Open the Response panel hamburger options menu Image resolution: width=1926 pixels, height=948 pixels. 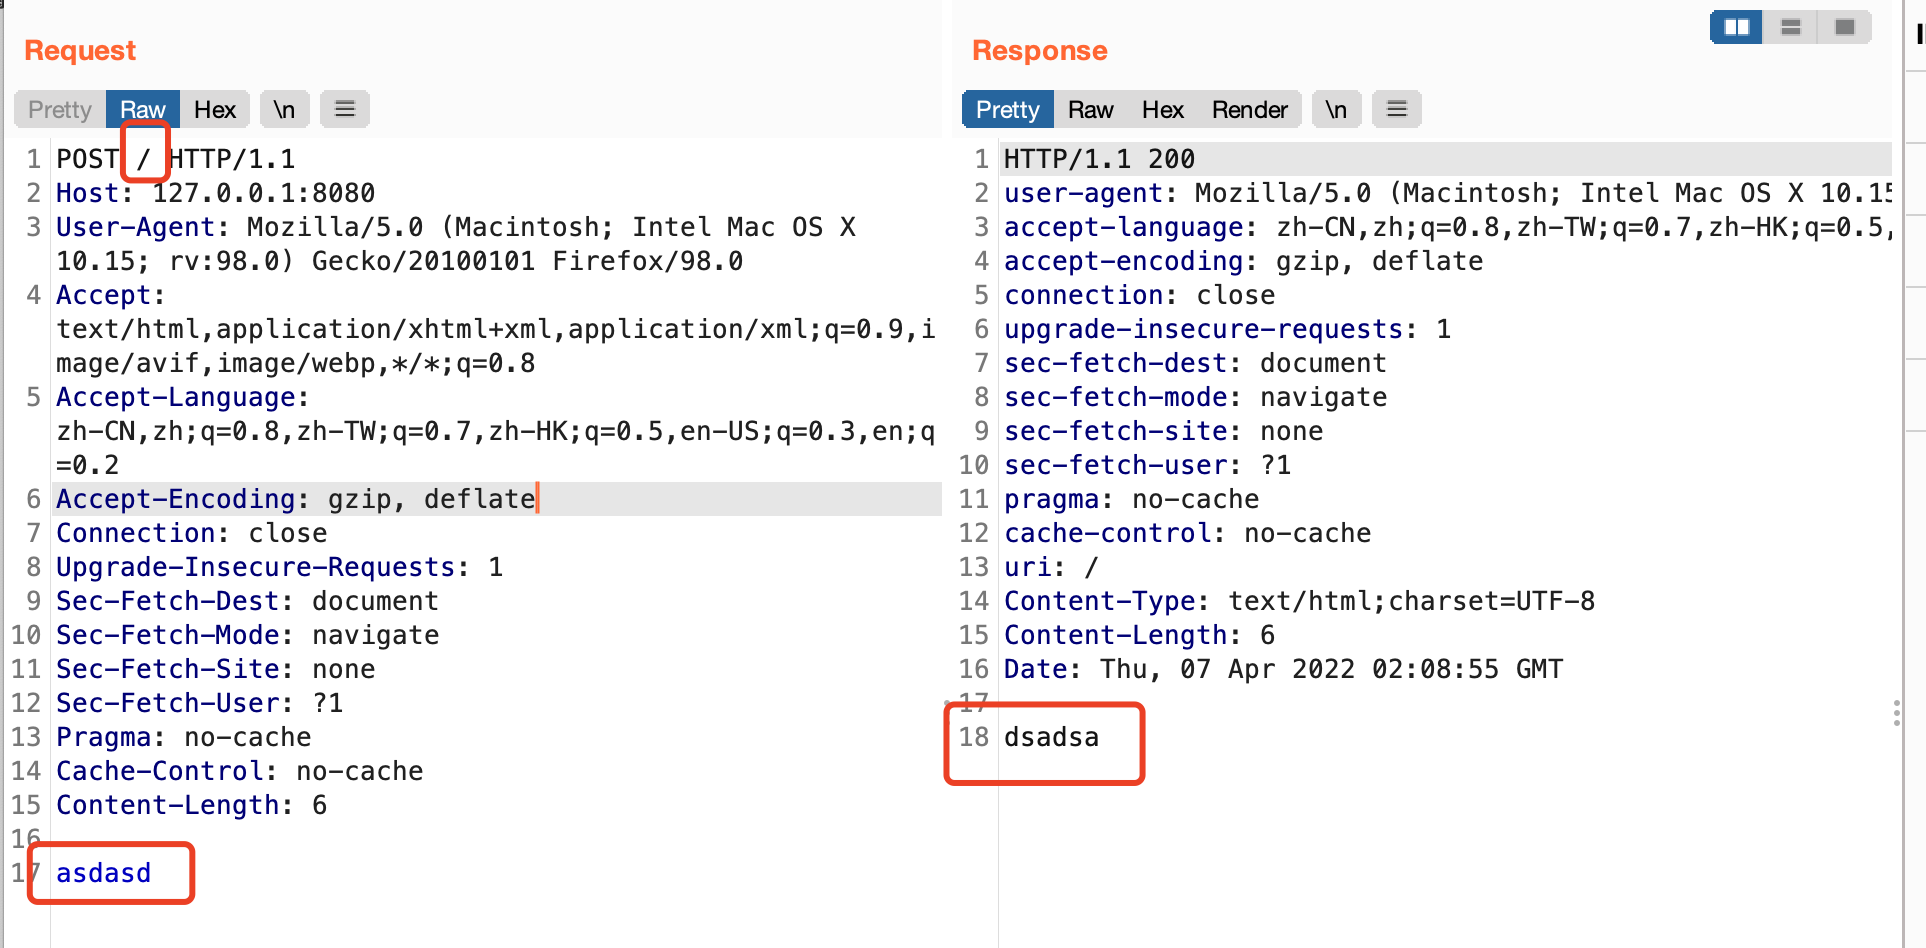[1397, 109]
